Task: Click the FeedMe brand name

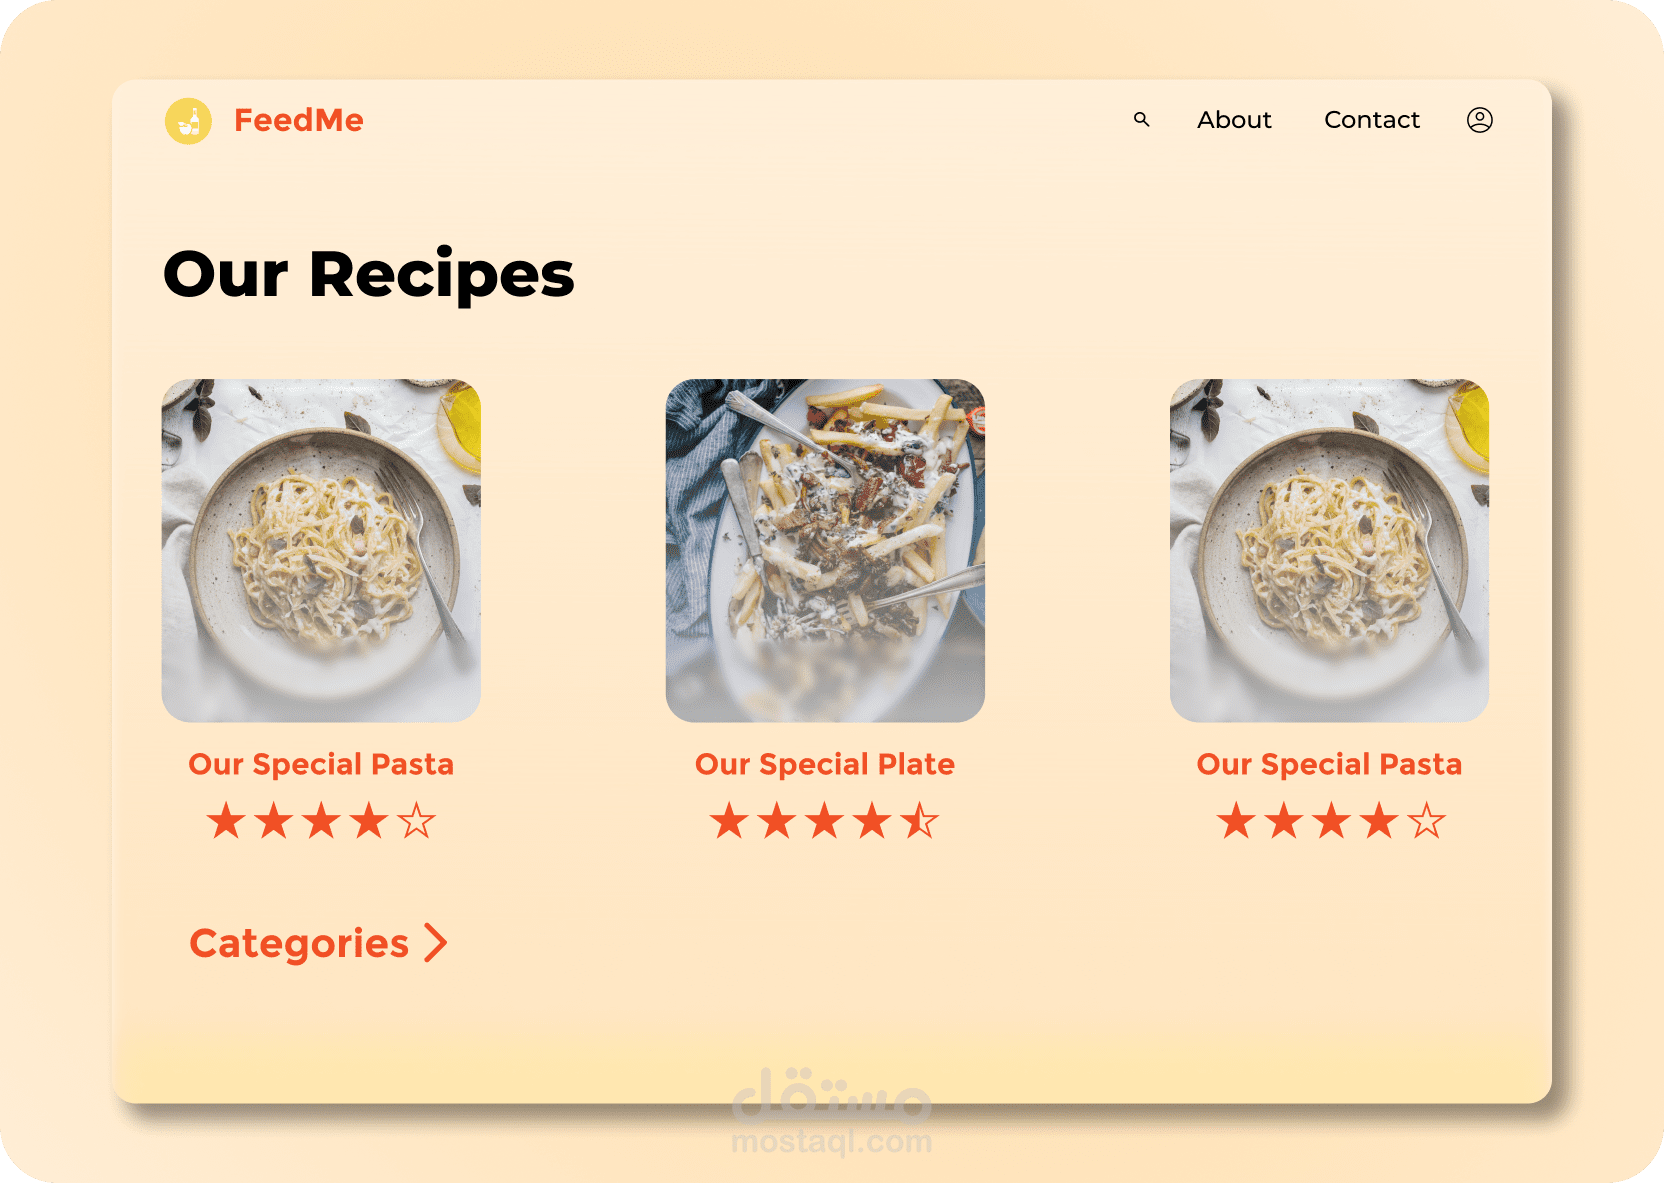Action: click(299, 120)
